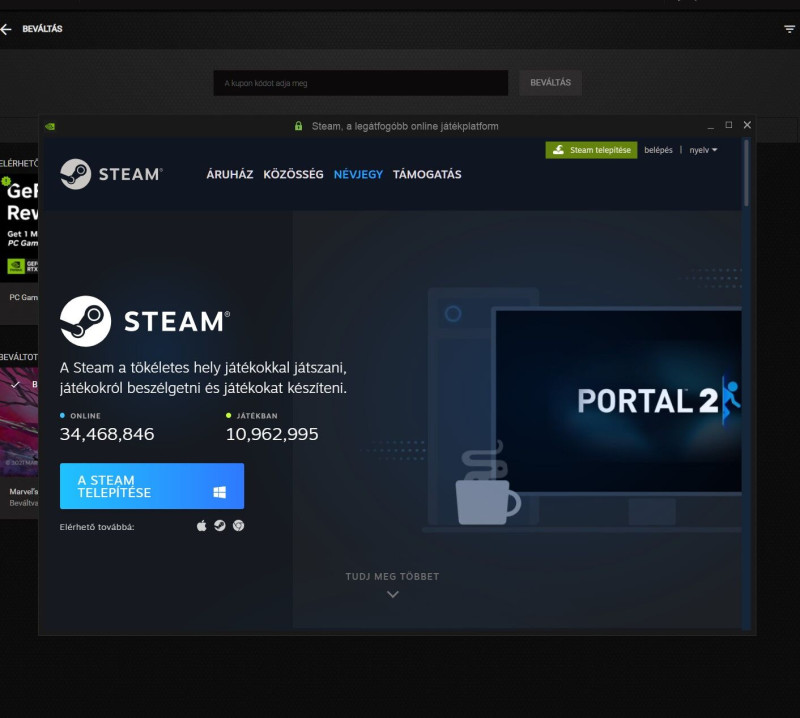Click the belépés login link
Viewport: 800px width, 718px height.
tap(658, 150)
